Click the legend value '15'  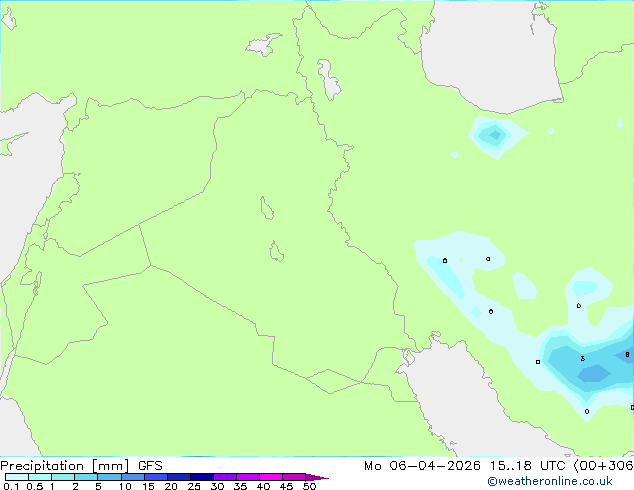click(148, 486)
